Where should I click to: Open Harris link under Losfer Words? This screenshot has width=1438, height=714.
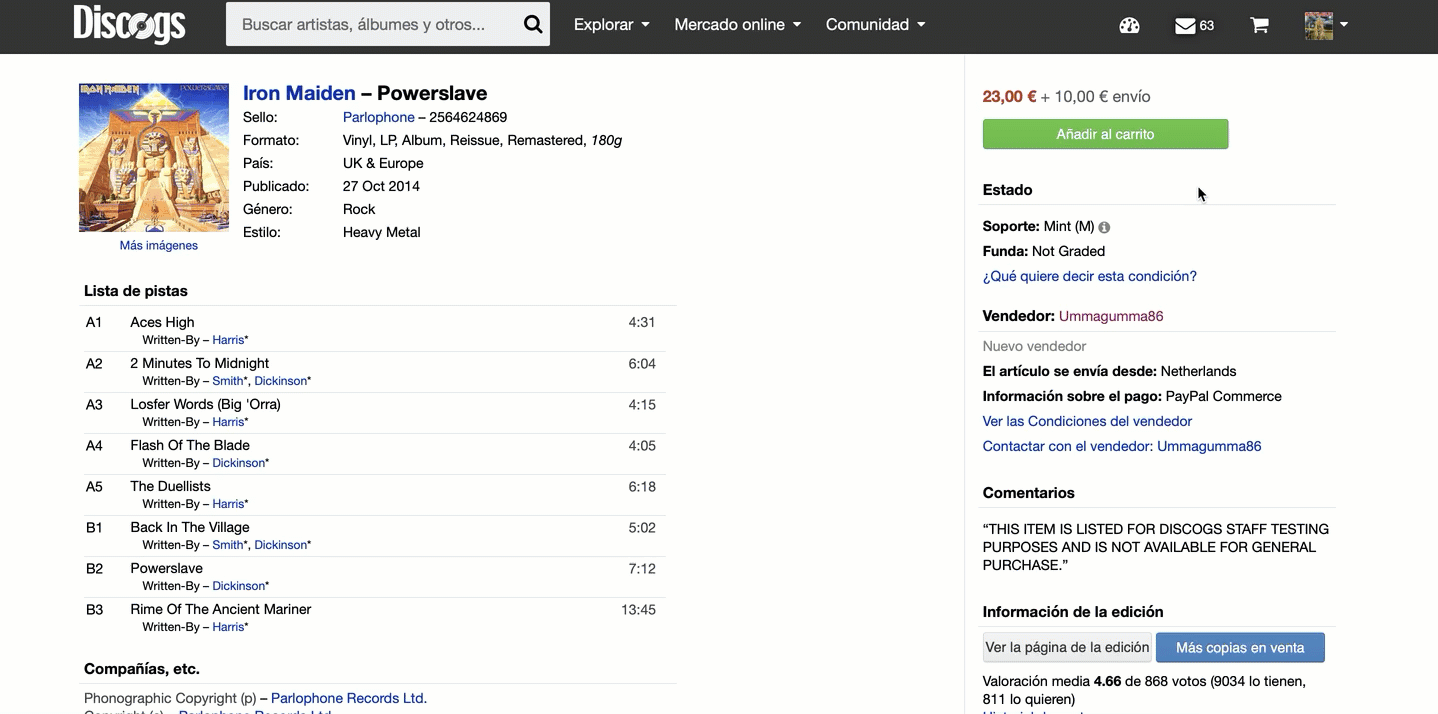[x=228, y=422]
